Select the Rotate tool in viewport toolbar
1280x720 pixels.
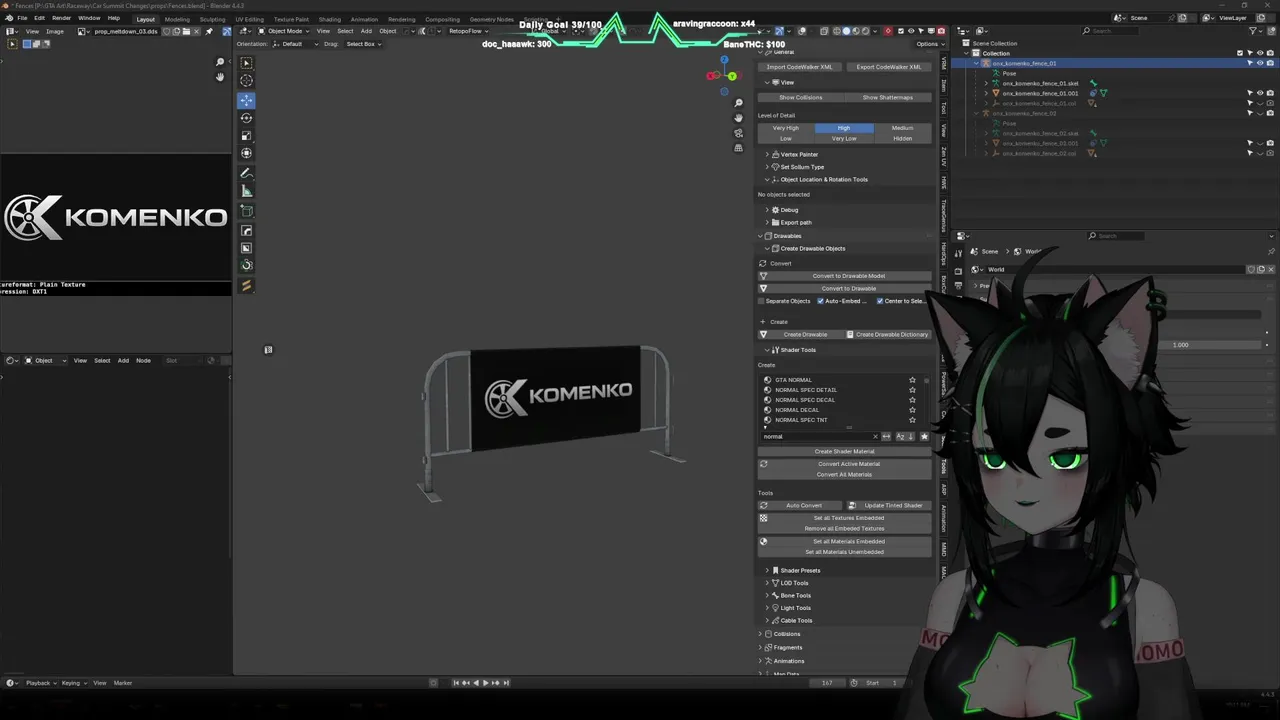pos(246,118)
